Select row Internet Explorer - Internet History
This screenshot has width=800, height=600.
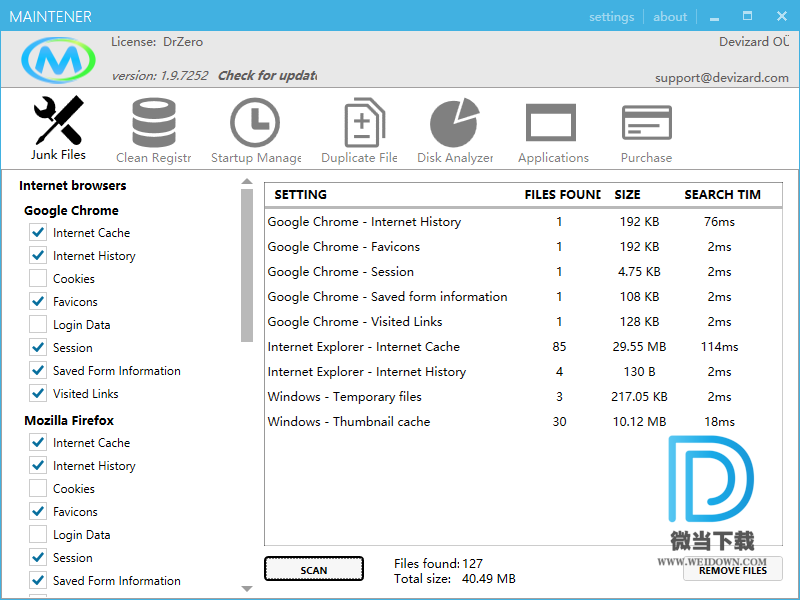click(523, 371)
